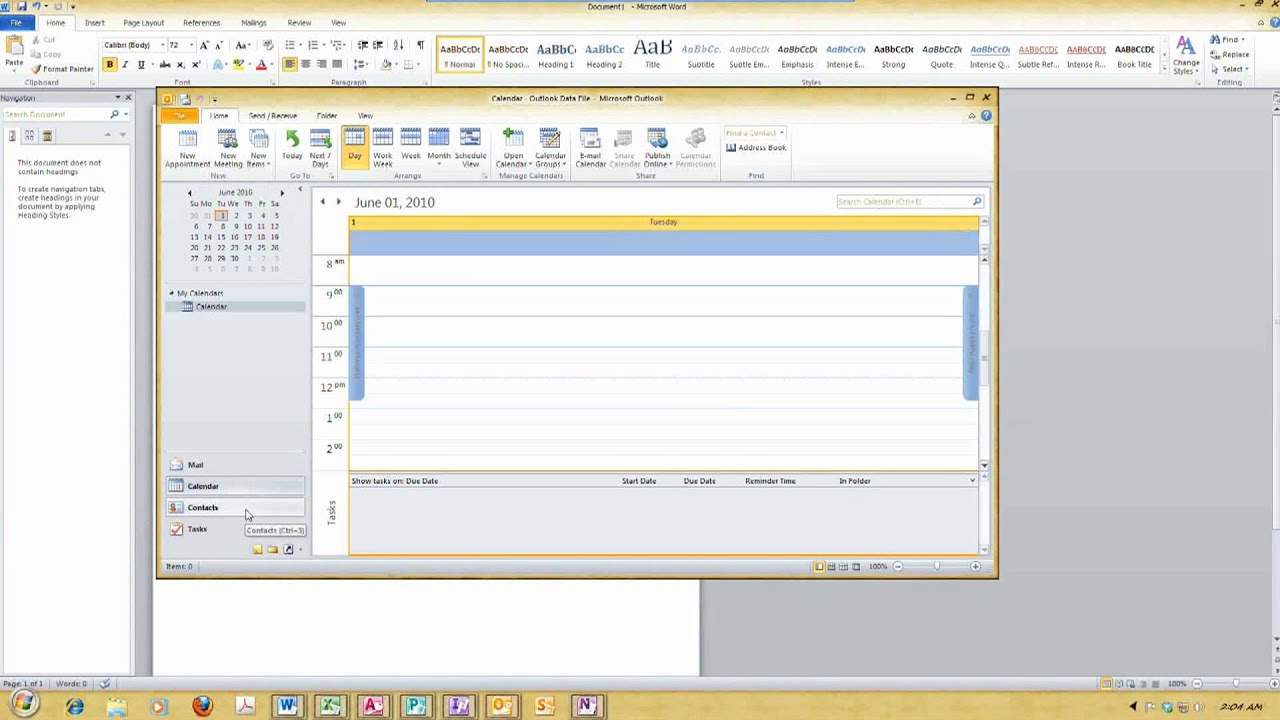
Task: Open Word's Page Layout tab
Action: [x=143, y=23]
